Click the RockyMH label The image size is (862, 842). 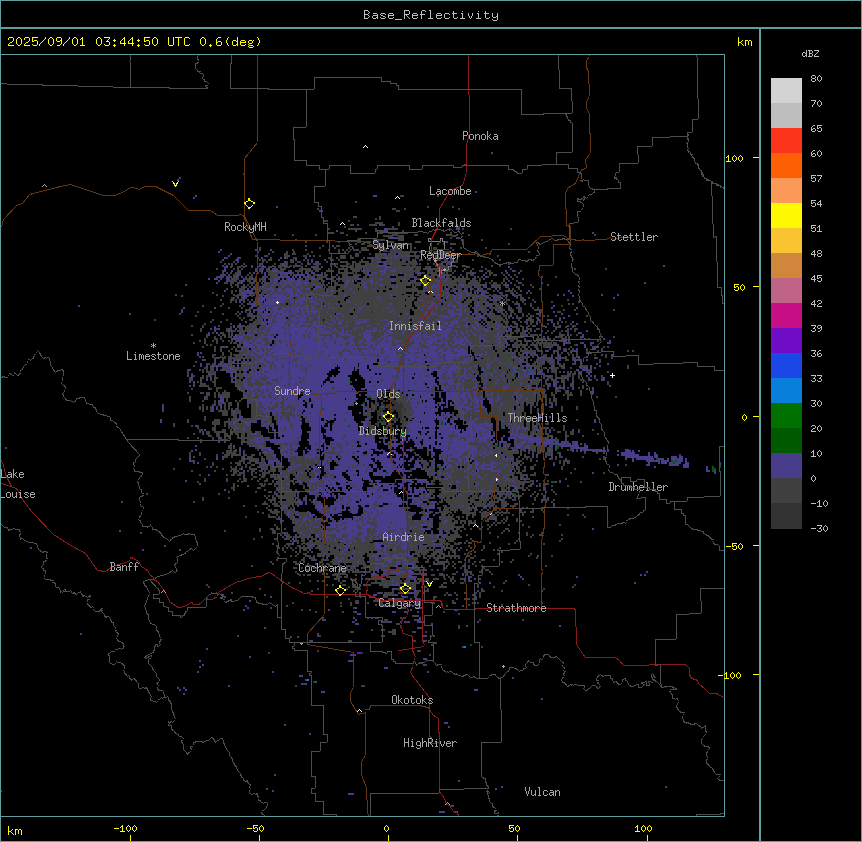(x=245, y=227)
